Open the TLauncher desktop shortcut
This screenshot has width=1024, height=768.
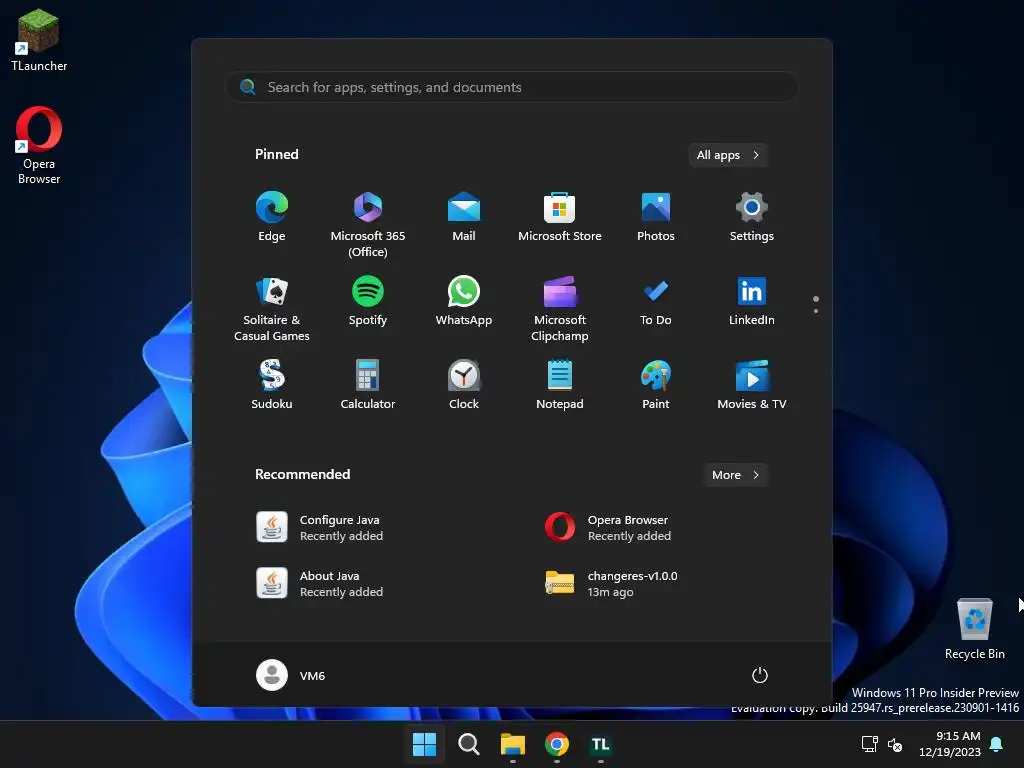click(39, 39)
